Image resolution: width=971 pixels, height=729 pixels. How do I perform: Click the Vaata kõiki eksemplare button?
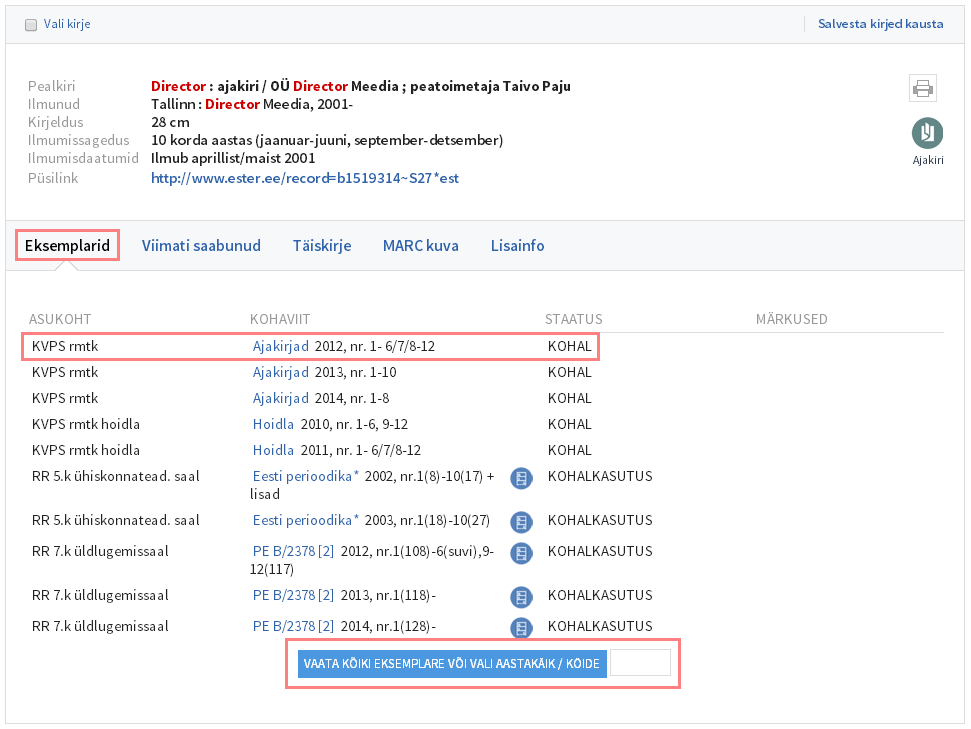point(452,663)
